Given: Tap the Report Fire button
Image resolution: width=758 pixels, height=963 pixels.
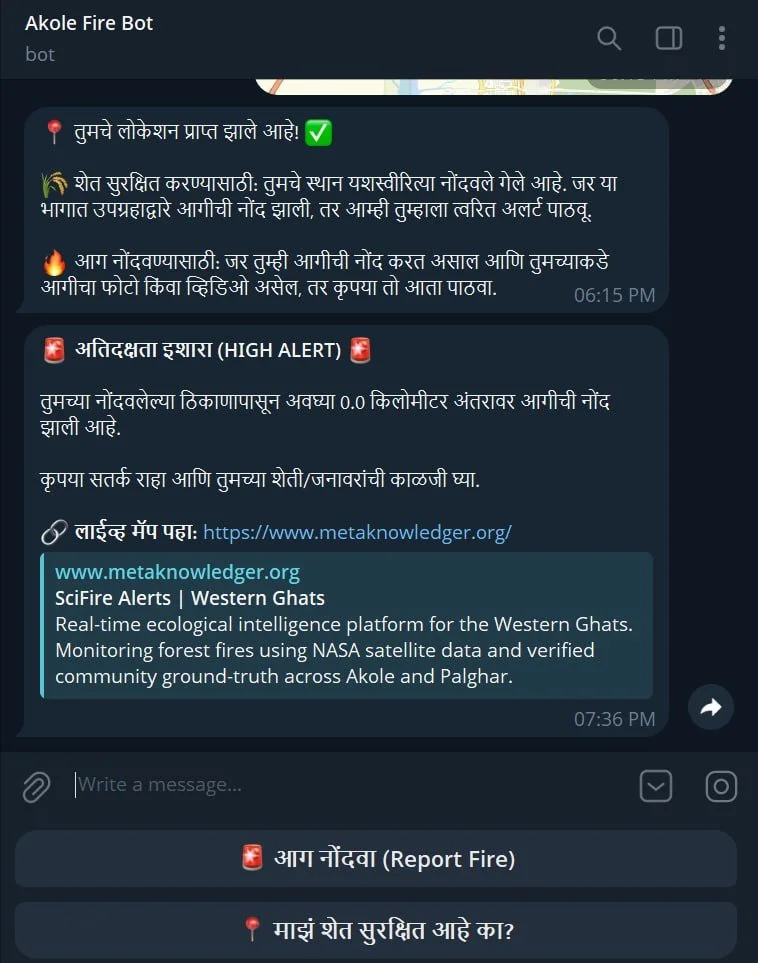Looking at the screenshot, I should tap(376, 859).
